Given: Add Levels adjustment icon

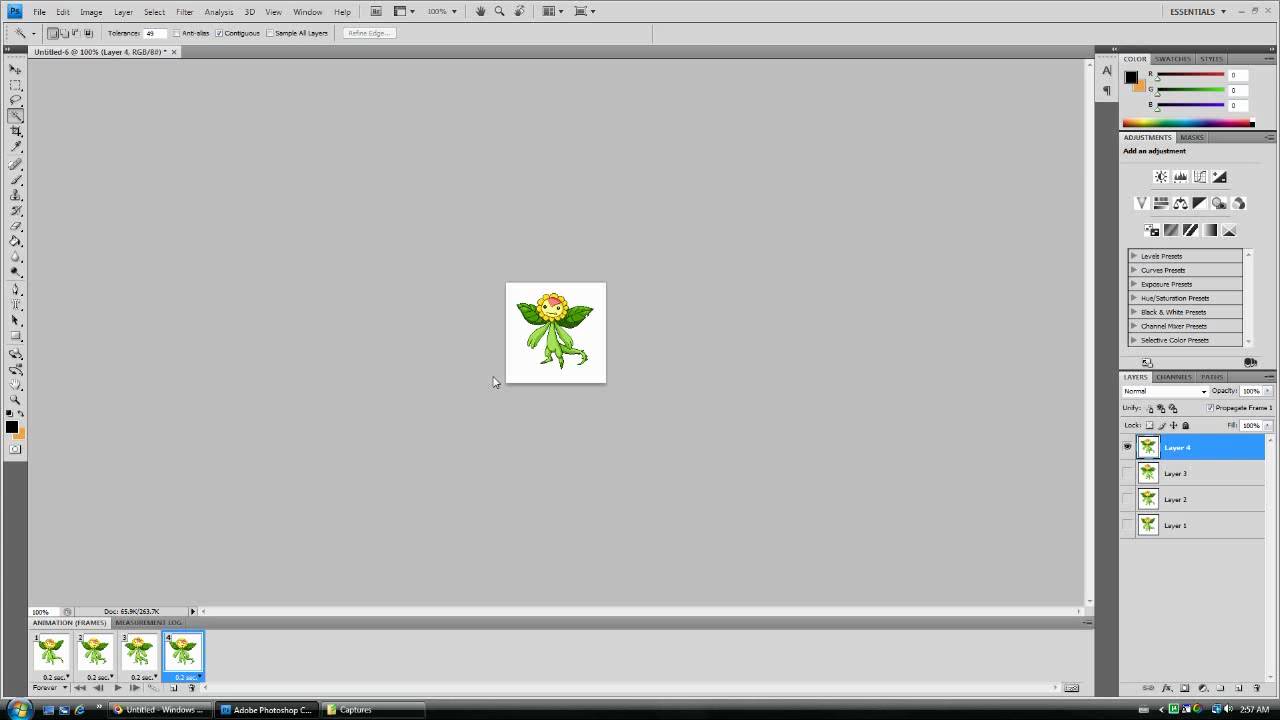Looking at the screenshot, I should pos(1180,177).
